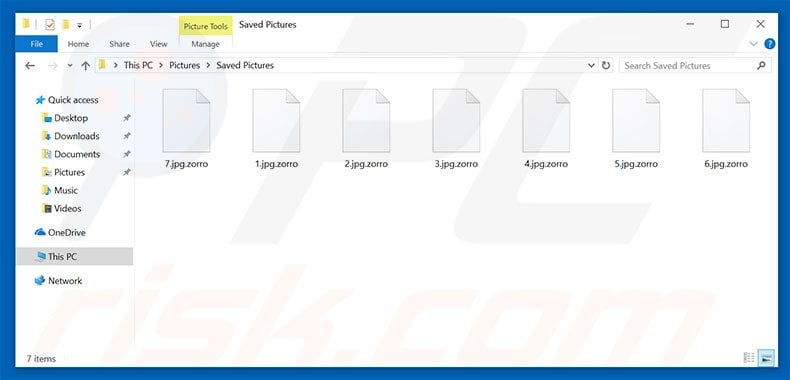Click This PC in the address path
The image size is (790, 380).
pos(138,66)
